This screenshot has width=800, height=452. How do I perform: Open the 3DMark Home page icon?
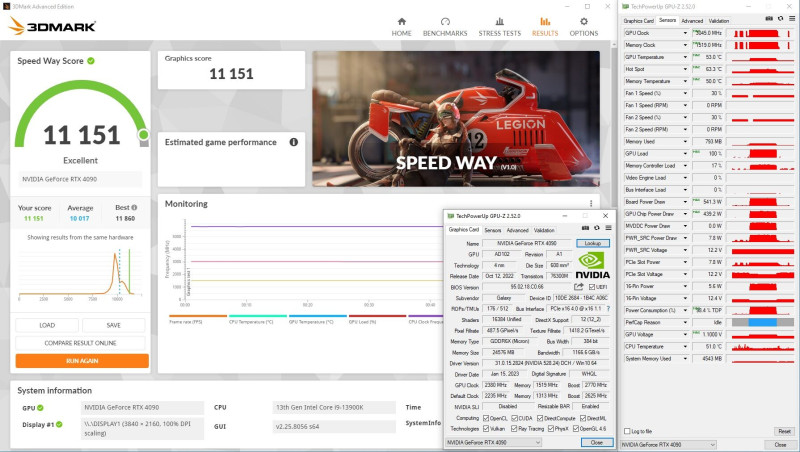(402, 21)
